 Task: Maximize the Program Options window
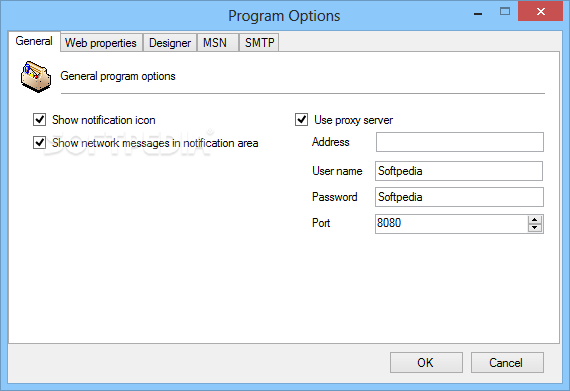505,12
